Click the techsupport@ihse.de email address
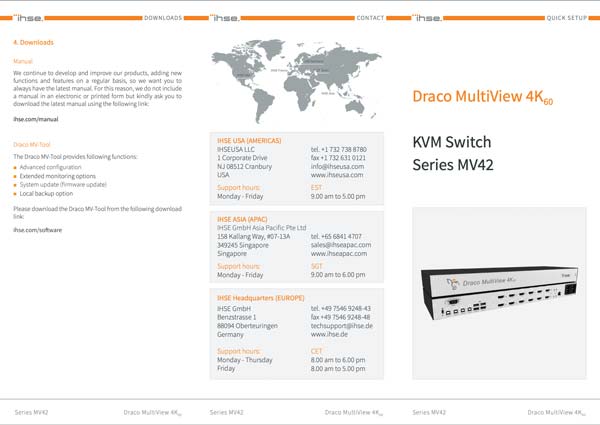The width and height of the screenshot is (600, 425). (341, 326)
